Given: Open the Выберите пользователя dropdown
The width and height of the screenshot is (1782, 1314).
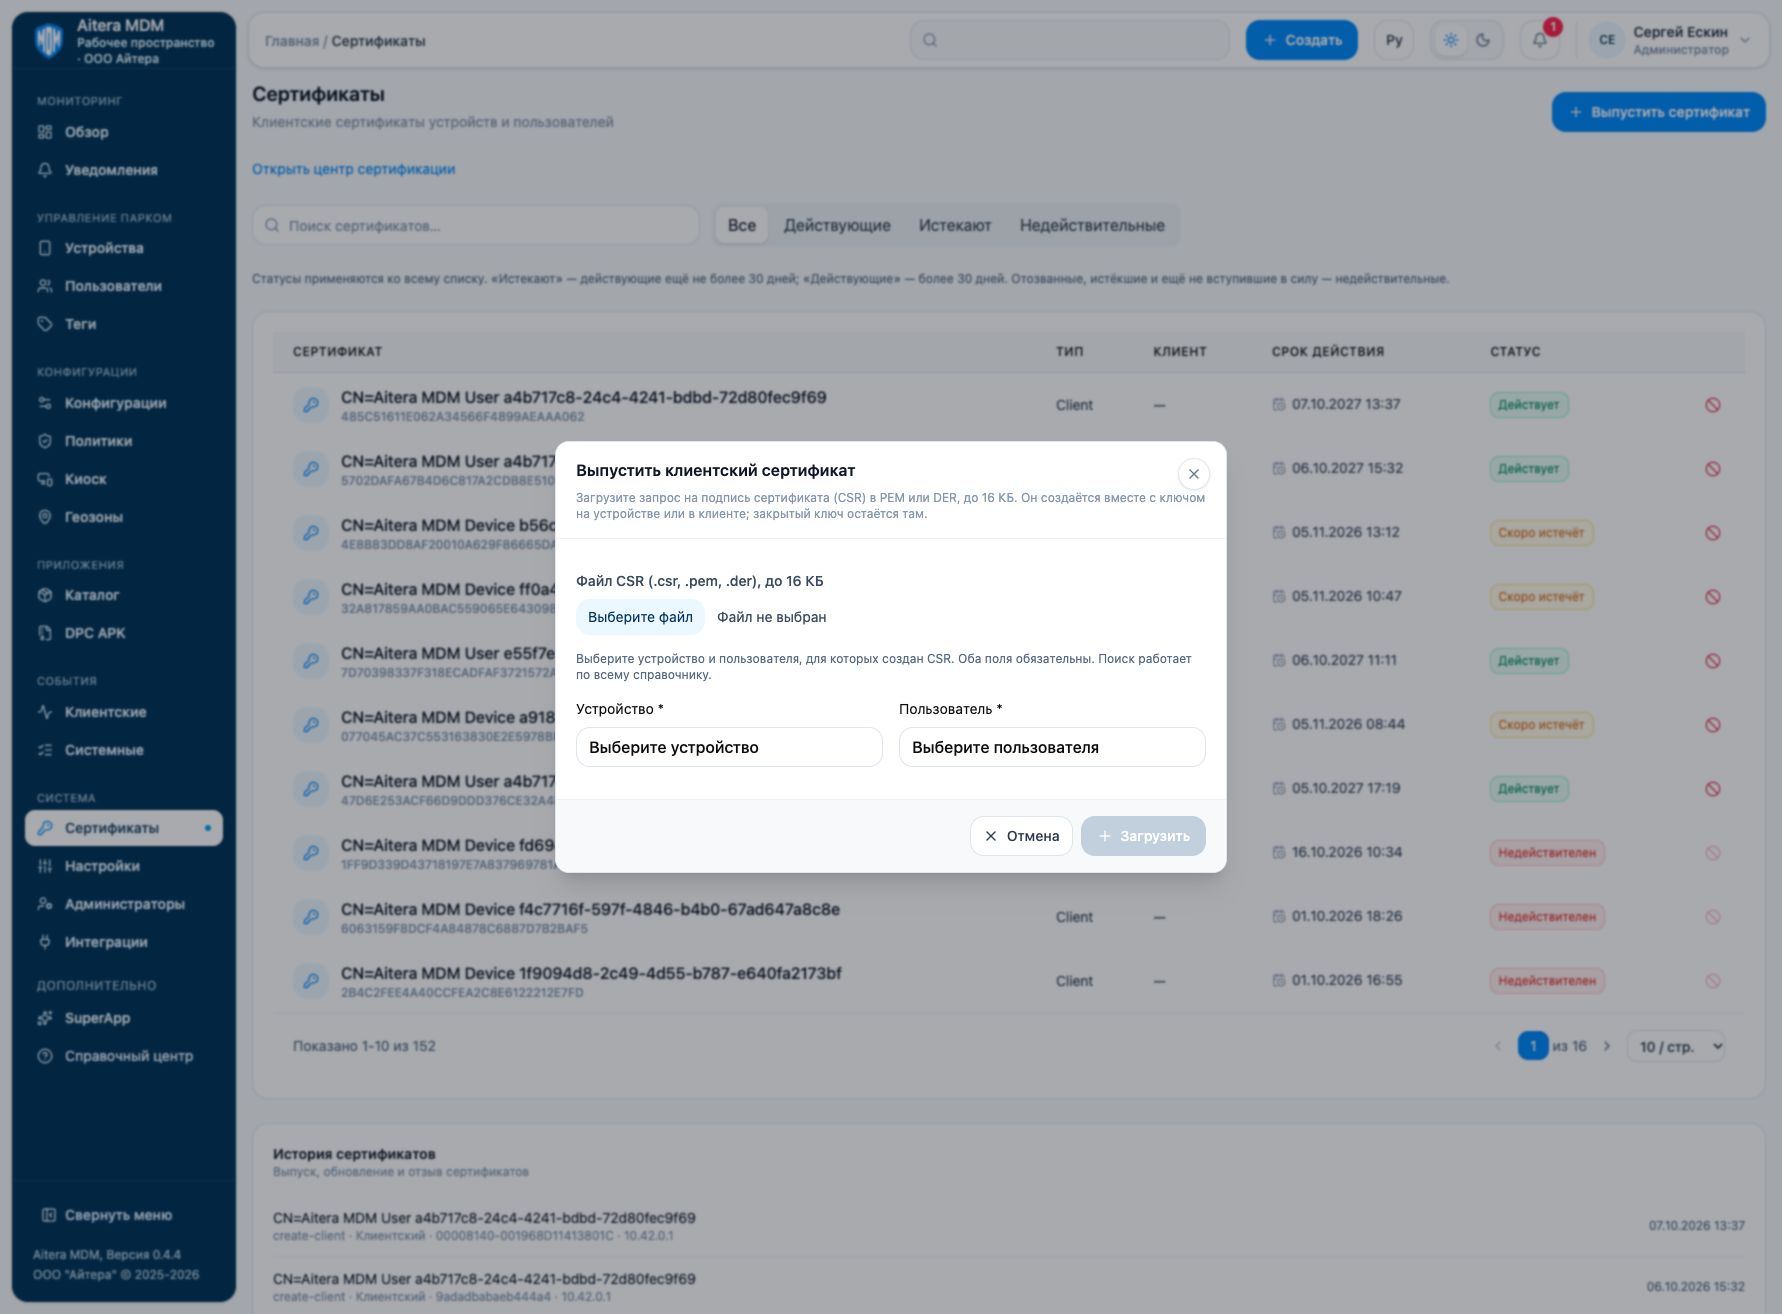Looking at the screenshot, I should pos(1052,747).
